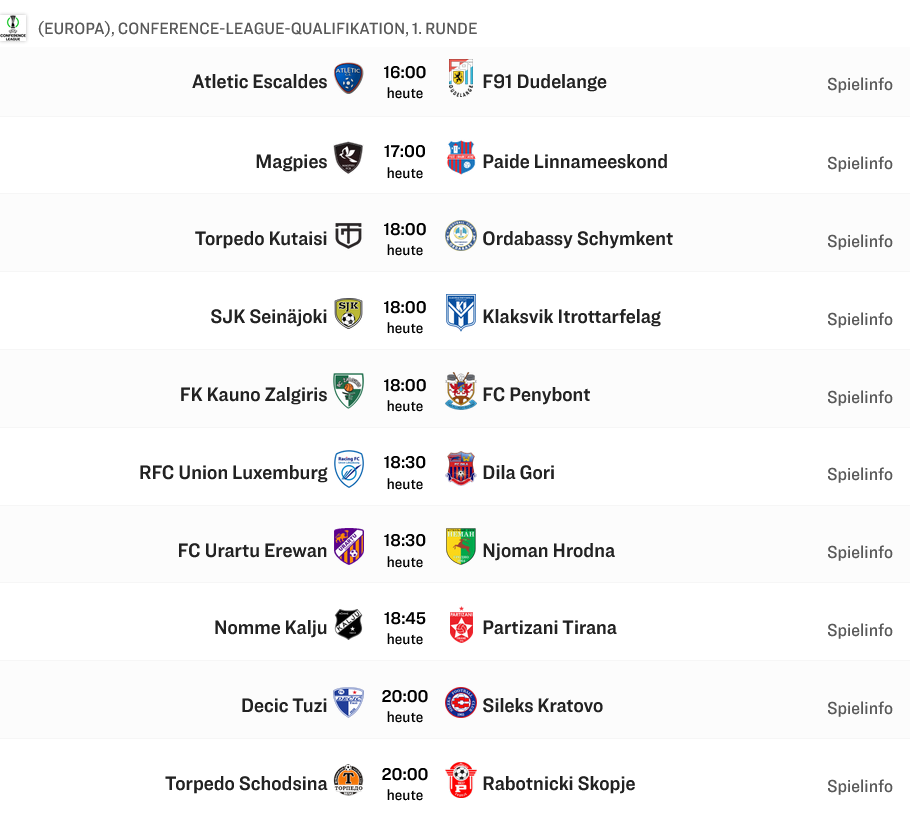This screenshot has height=816, width=910.
Task: Click the Conference League logo in header
Action: point(14,27)
